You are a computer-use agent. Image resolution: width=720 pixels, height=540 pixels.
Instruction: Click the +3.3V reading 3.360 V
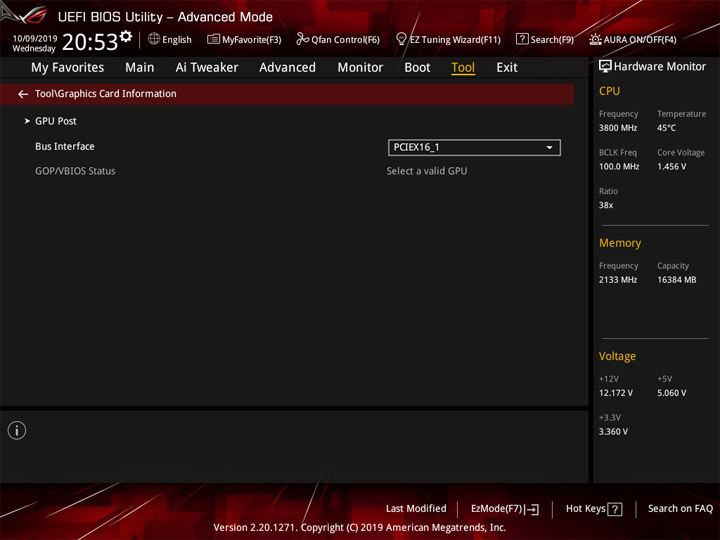tap(613, 432)
